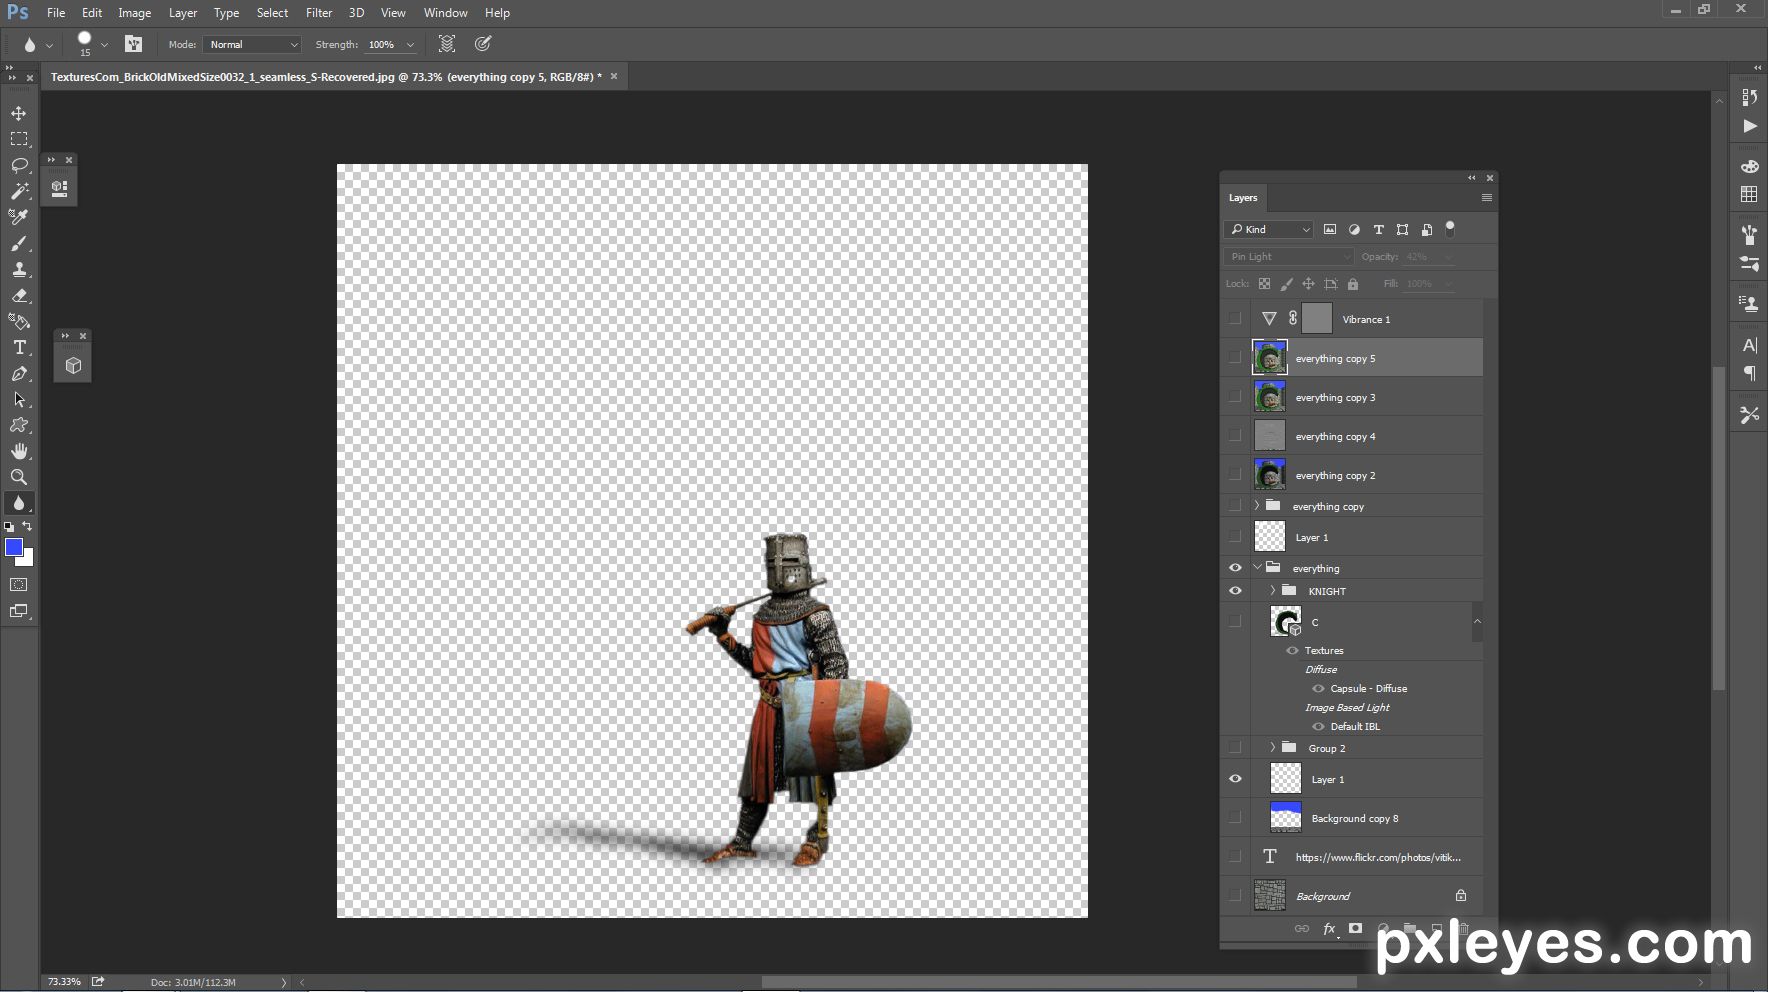This screenshot has width=1768, height=992.
Task: Select the Blur tool in toolbar
Action: point(19,503)
